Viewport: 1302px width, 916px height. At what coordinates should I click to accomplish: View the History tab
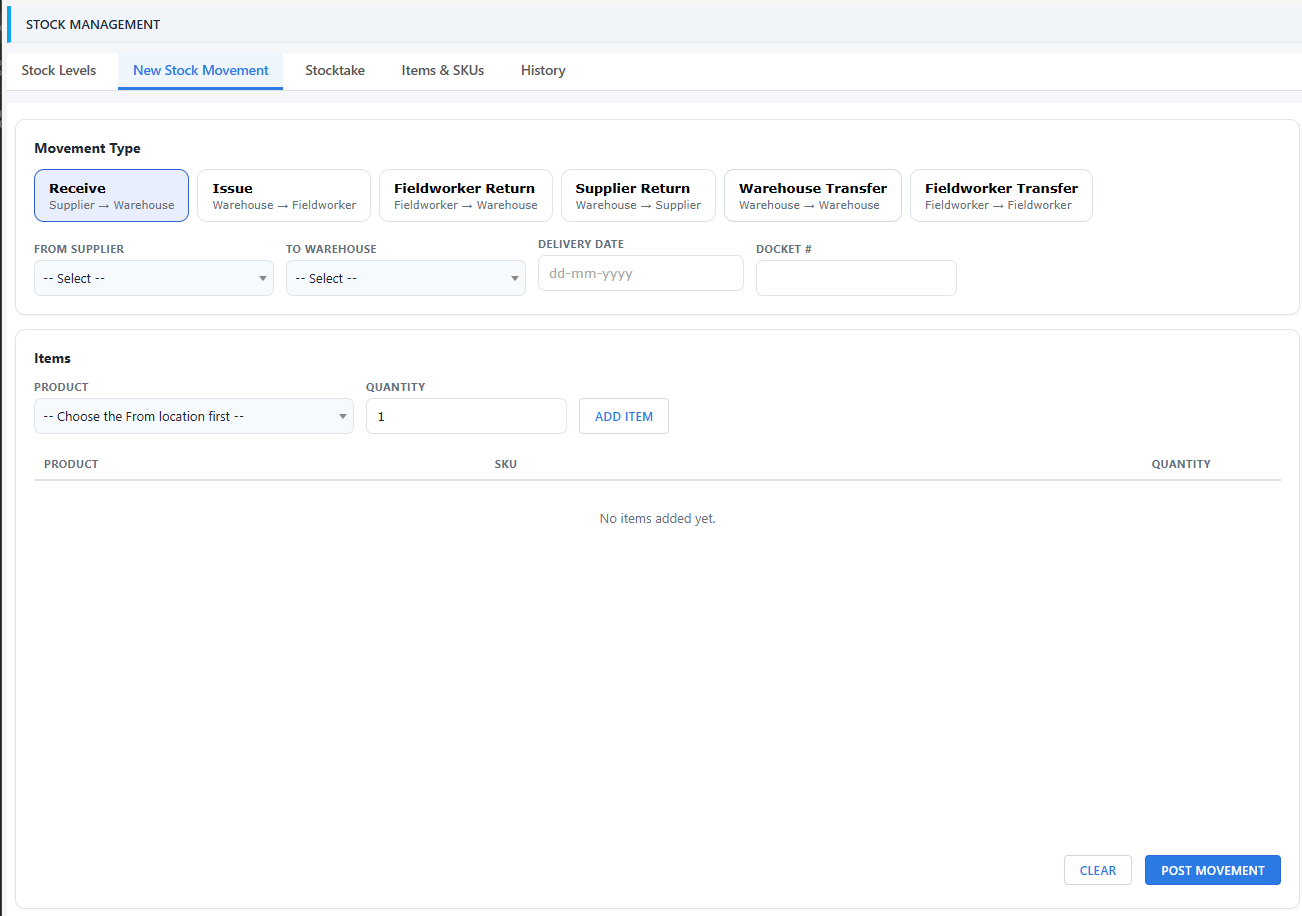click(543, 71)
